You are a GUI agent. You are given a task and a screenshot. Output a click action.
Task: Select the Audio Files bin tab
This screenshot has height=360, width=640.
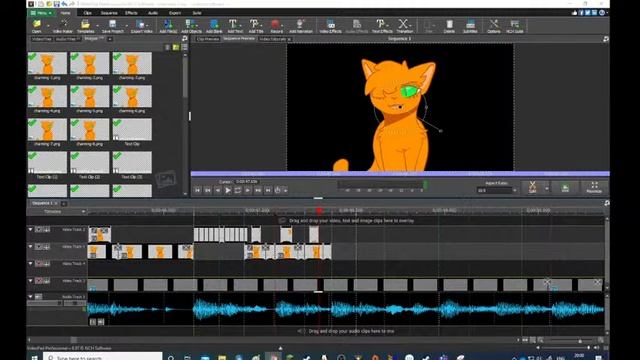point(67,39)
